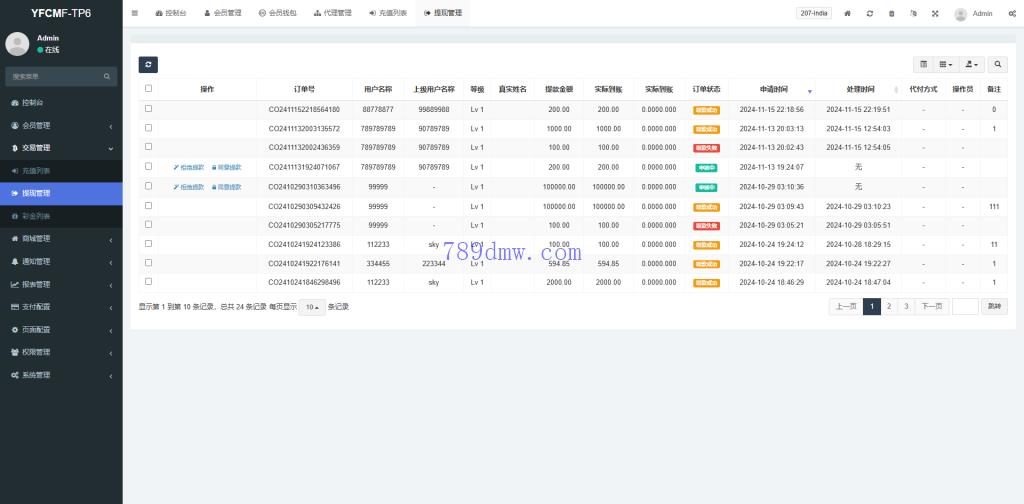1024x504 pixels.
Task: Toggle the sidebar hamburger menu icon
Action: point(135,13)
